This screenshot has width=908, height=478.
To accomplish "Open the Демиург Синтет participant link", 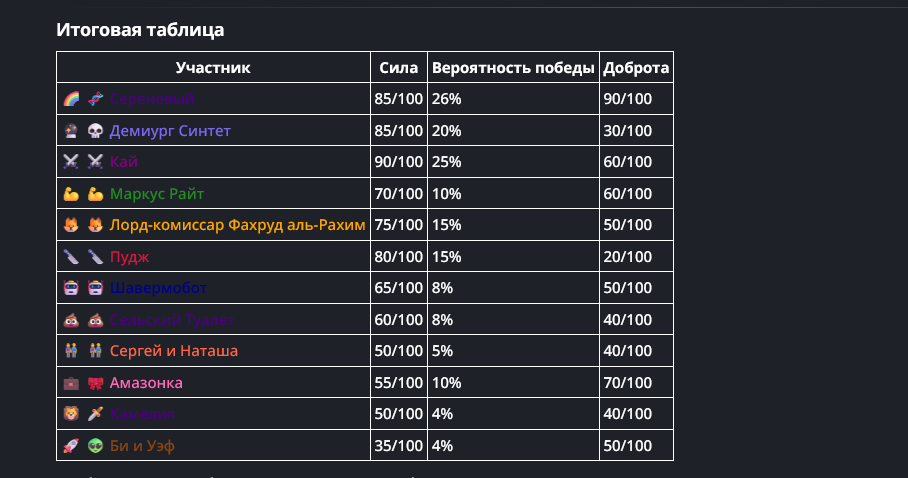I will [x=170, y=131].
